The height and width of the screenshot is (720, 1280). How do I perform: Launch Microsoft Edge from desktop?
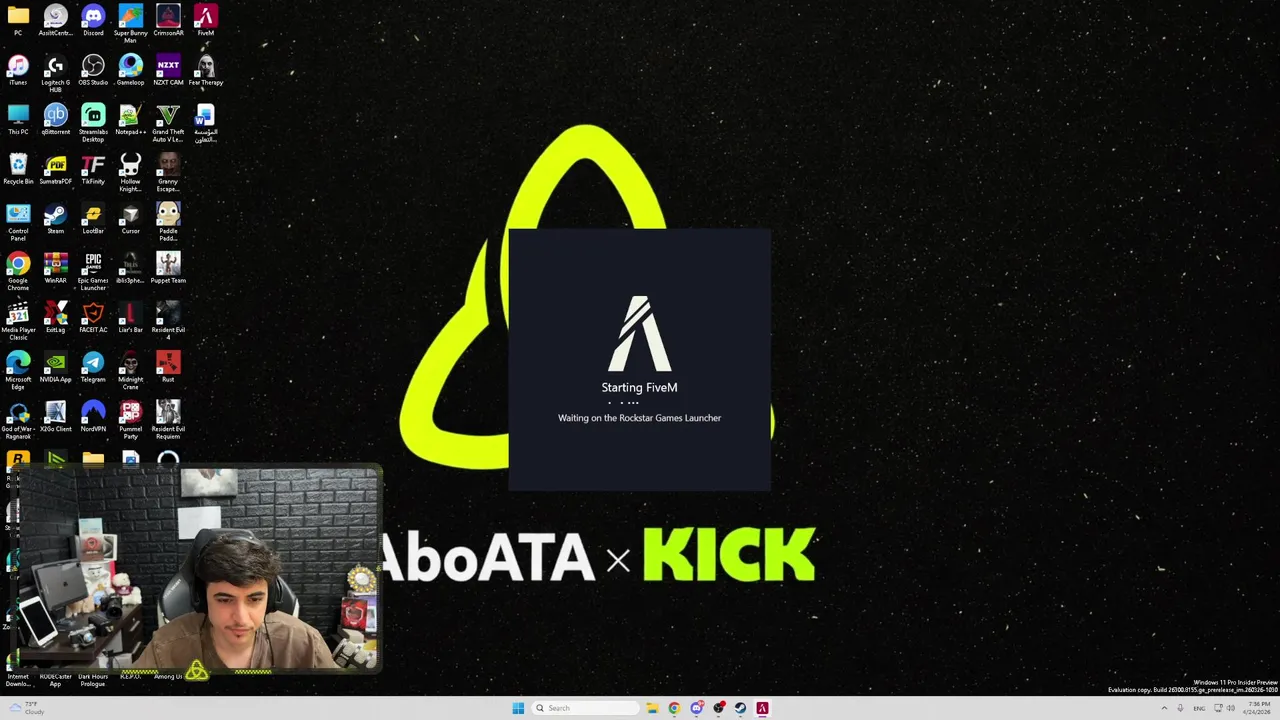coord(18,371)
